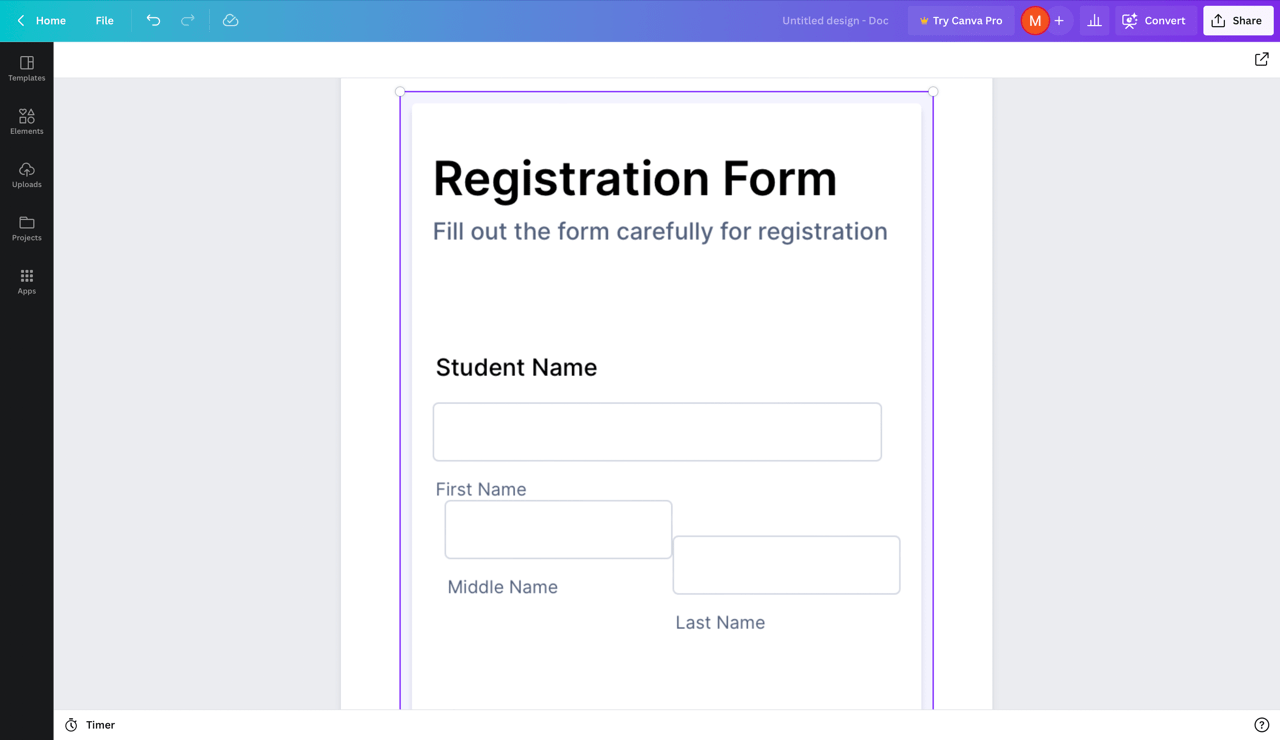This screenshot has height=740, width=1280.
Task: Click the redo arrow
Action: click(x=188, y=20)
